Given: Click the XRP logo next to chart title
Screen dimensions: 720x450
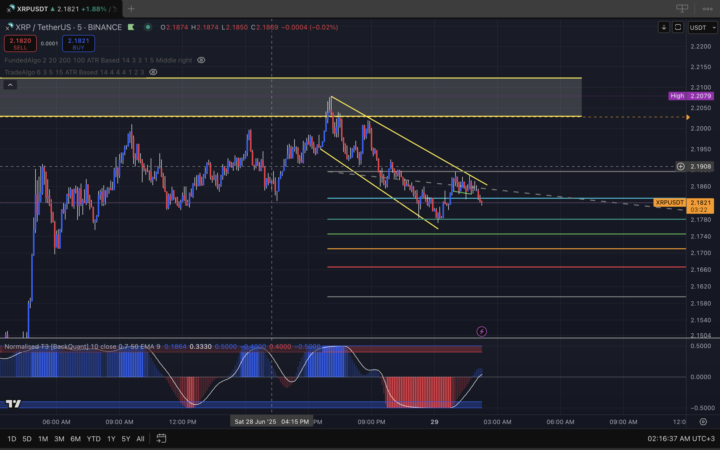Looking at the screenshot, I should [9, 27].
